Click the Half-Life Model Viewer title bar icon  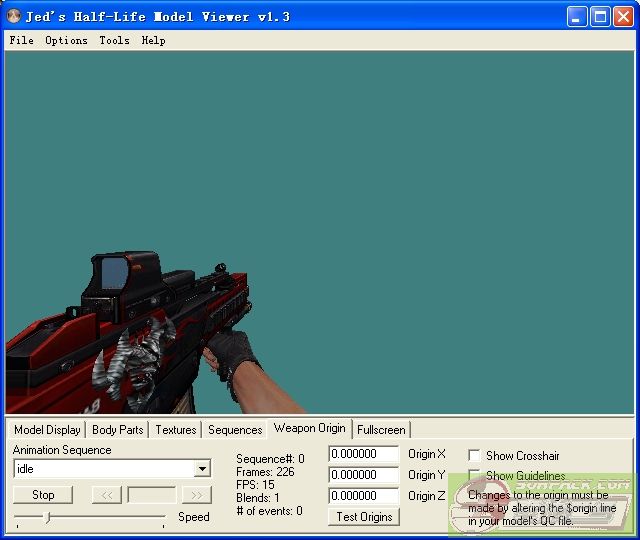pyautogui.click(x=14, y=16)
